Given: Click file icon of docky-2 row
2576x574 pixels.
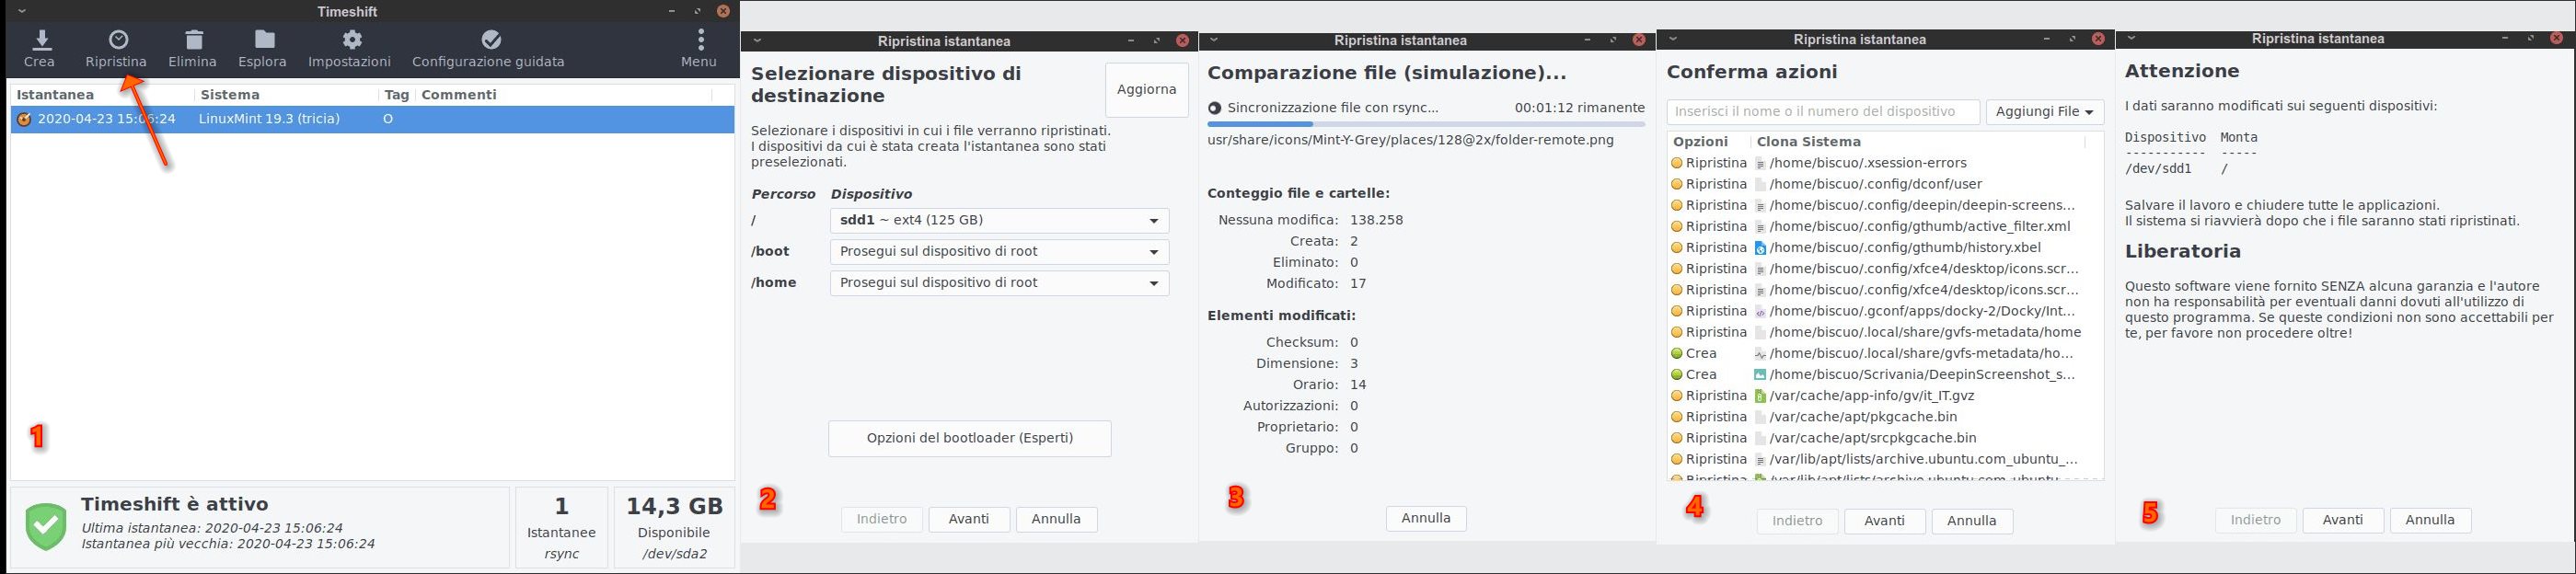Looking at the screenshot, I should tap(1760, 311).
